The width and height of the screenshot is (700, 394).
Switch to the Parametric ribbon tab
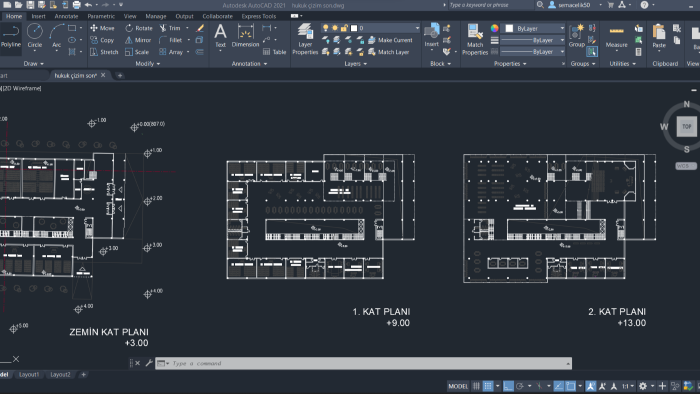[x=101, y=16]
